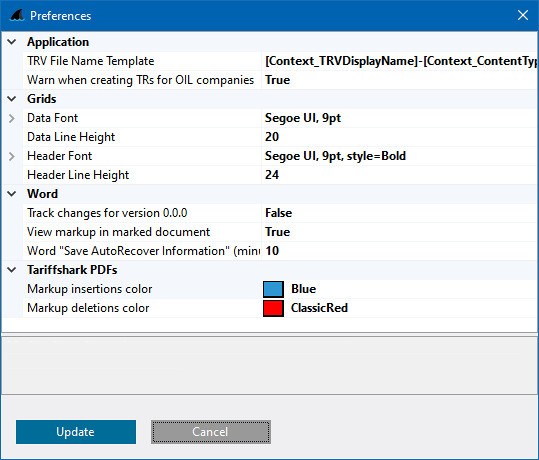This screenshot has height=460, width=539.
Task: Expand the Header Font property
Action: pos(12,156)
